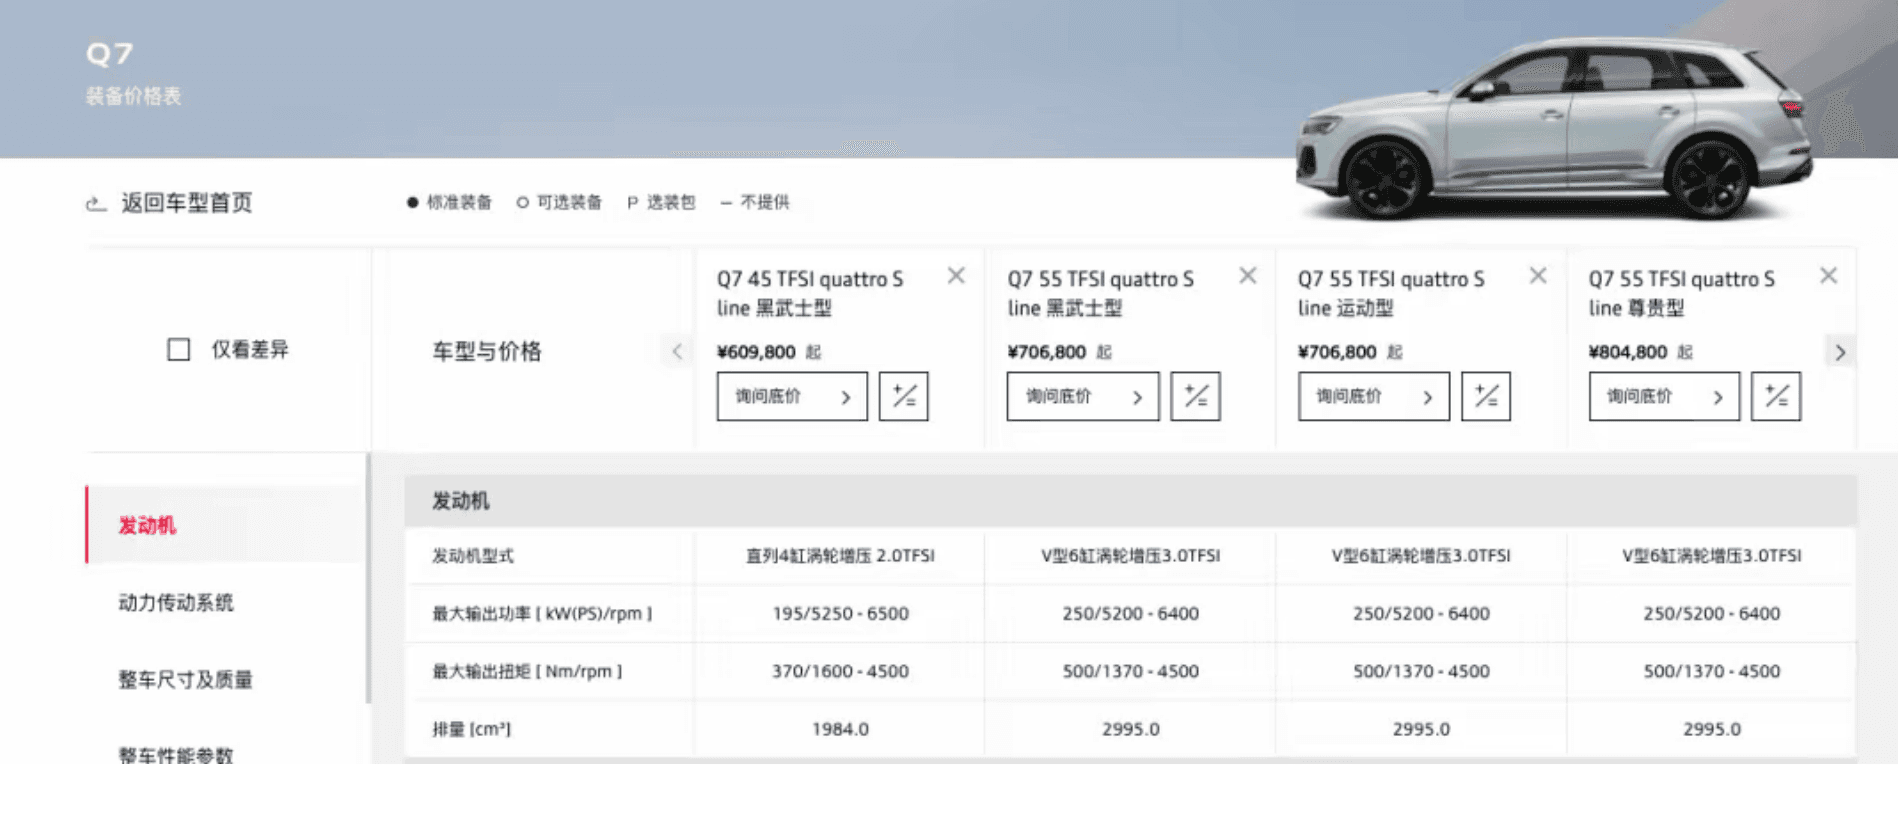
Task: Click 询问底价 for Q7 55 运动型
Action: pyautogui.click(x=1374, y=396)
